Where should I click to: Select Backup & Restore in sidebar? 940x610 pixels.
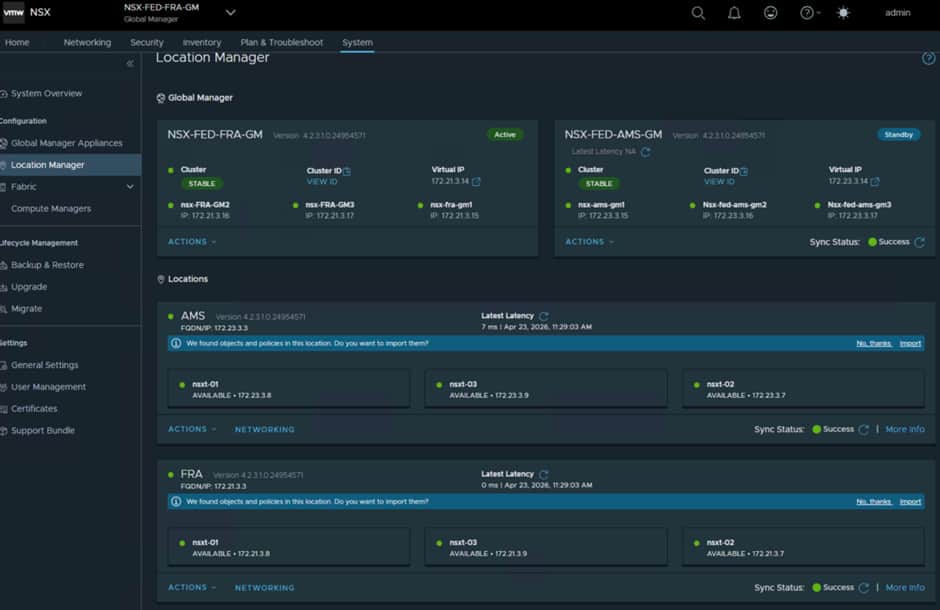[x=47, y=265]
